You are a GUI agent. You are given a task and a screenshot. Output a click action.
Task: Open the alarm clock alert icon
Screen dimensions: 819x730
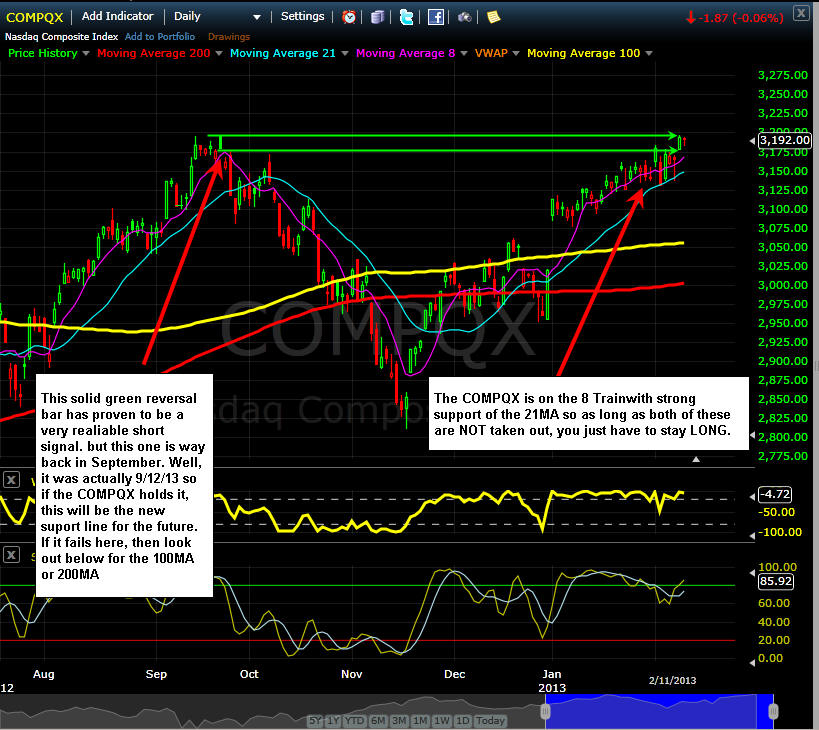click(x=349, y=17)
